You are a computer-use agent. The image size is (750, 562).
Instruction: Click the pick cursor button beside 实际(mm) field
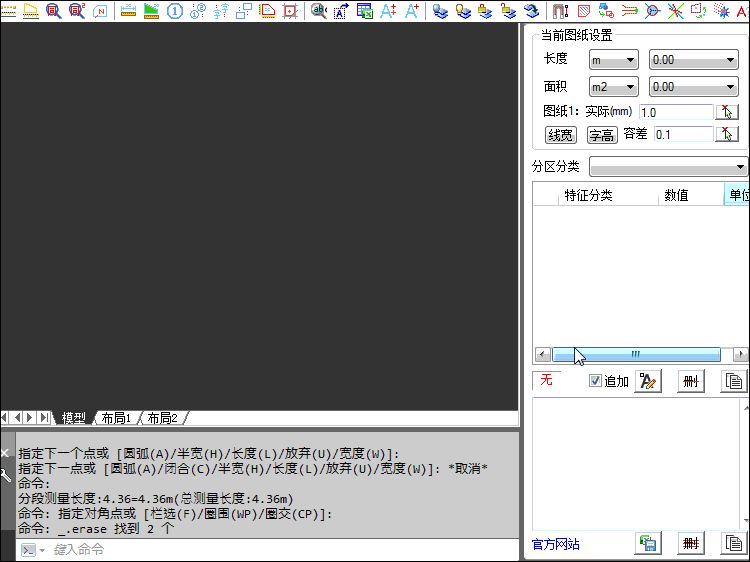pos(728,112)
